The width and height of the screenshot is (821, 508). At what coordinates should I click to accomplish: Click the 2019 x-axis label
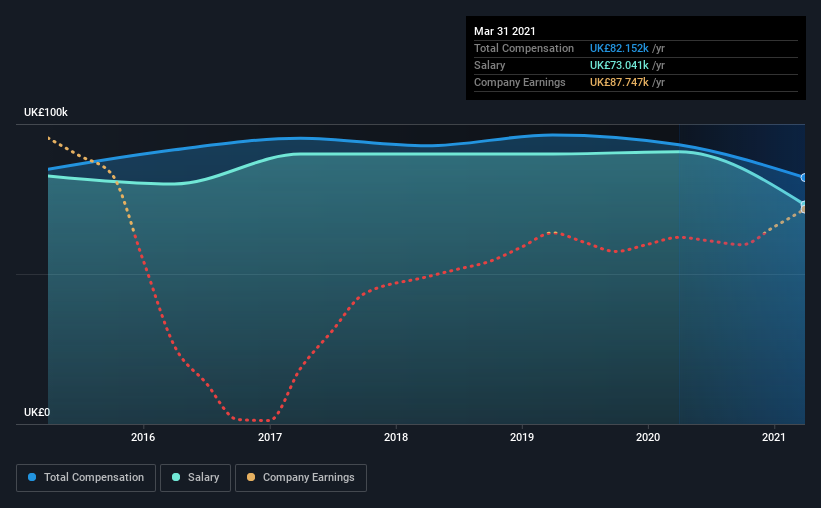pos(522,437)
